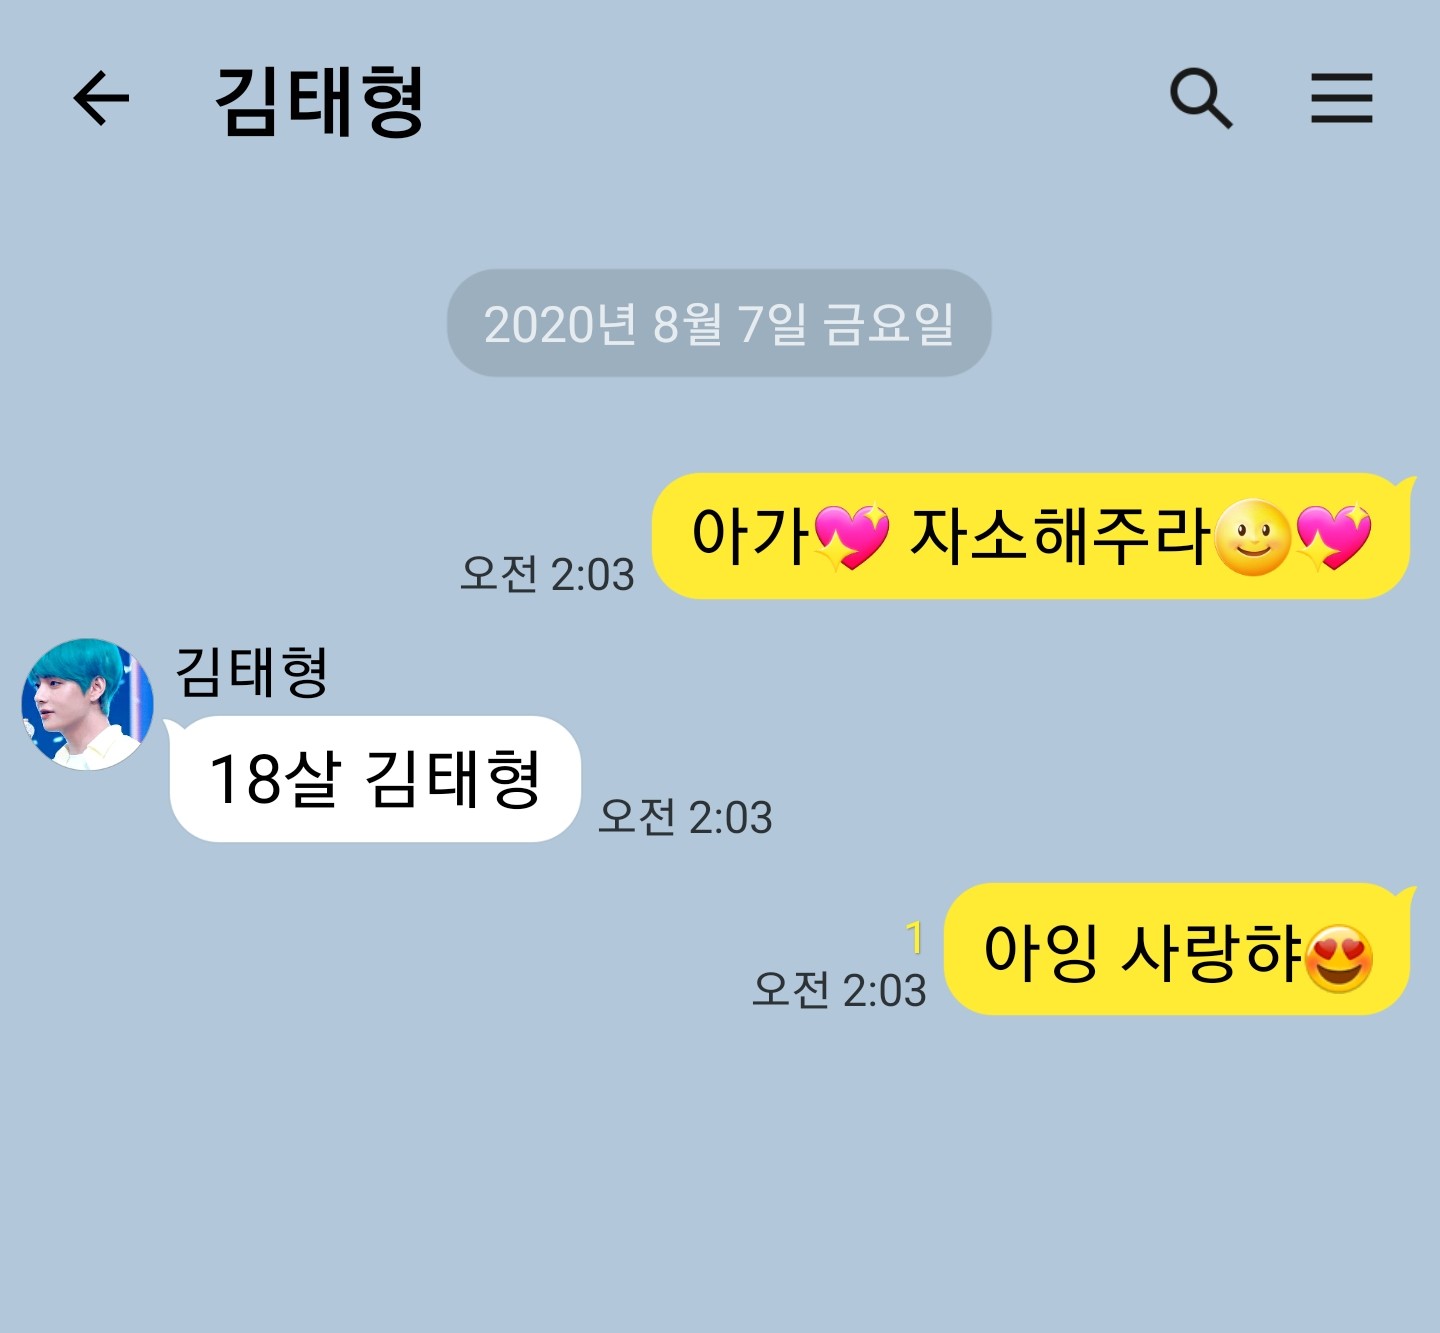The image size is (1440, 1333).
Task: Tap 오전 2:03 timestamp beside first yellow bubble
Action: 547,574
